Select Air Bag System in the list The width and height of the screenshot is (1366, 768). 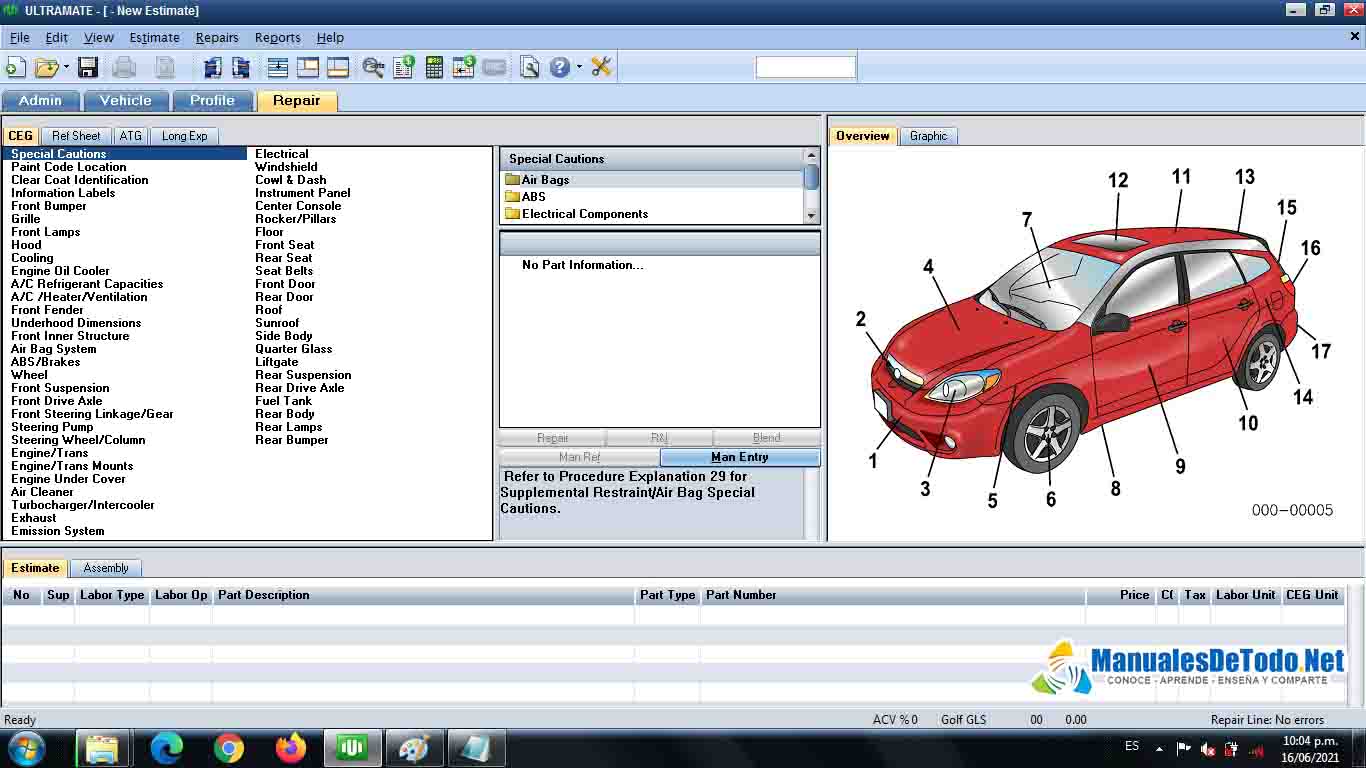point(54,349)
